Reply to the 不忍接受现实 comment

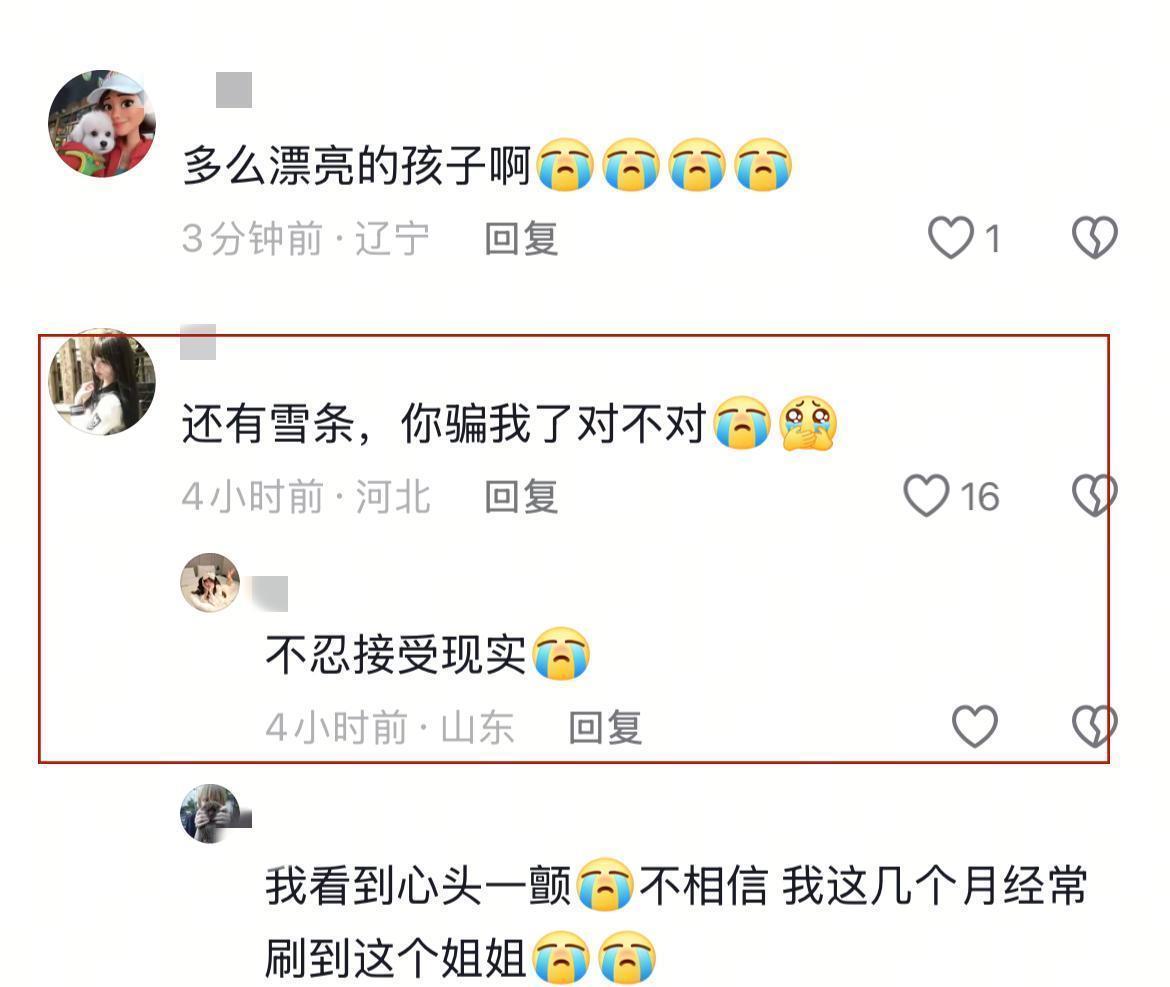click(605, 727)
